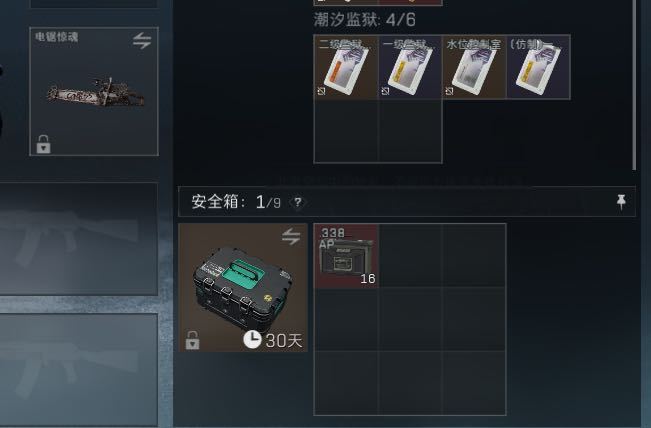This screenshot has width=651, height=428.
Task: Click the swap arrows on safe box
Action: (x=291, y=237)
